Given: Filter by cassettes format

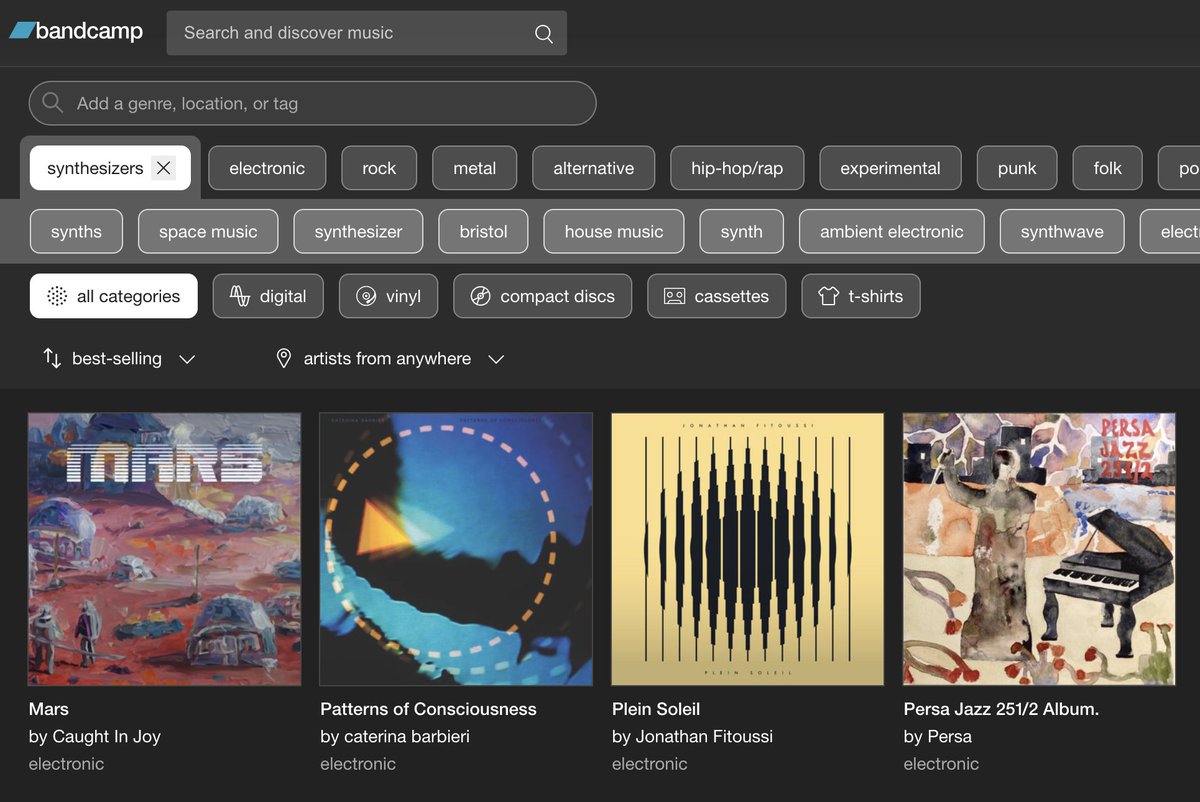Looking at the screenshot, I should click(717, 296).
